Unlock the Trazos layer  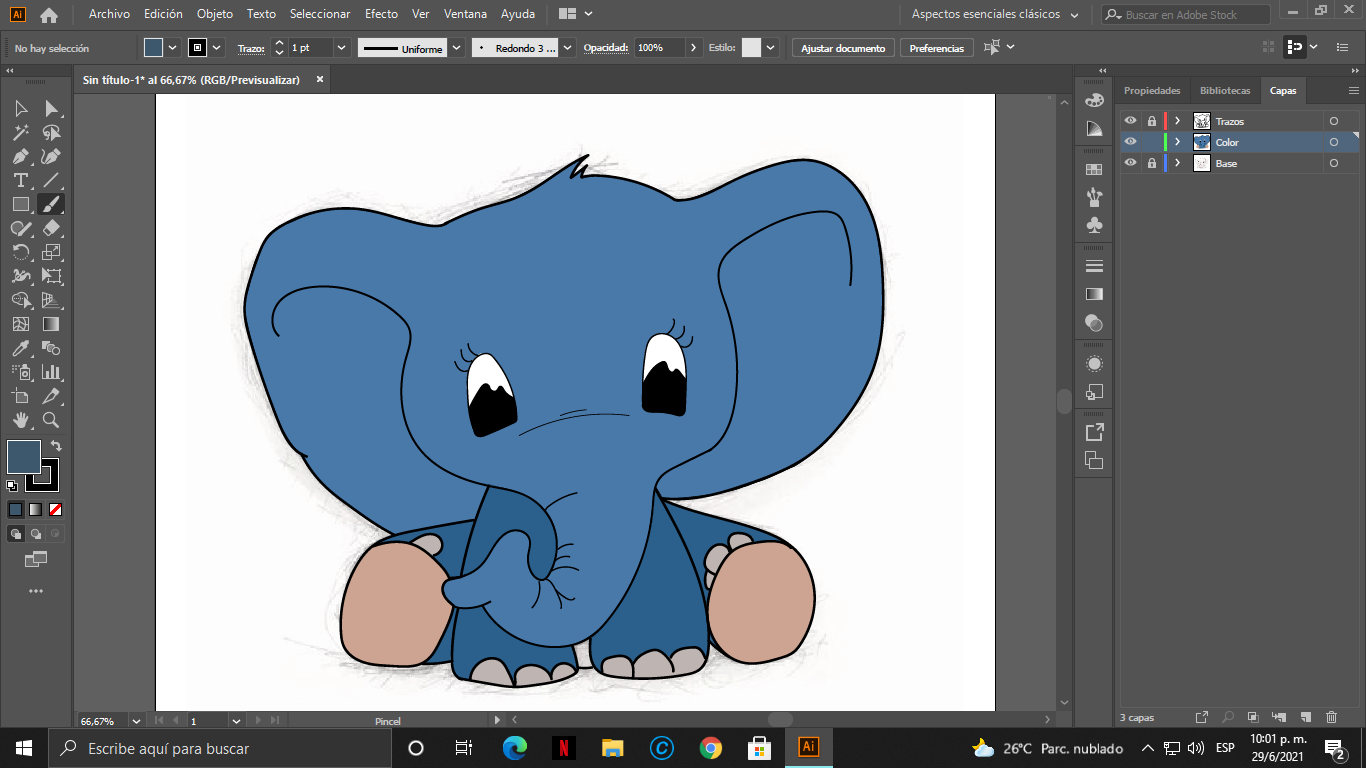[1151, 121]
